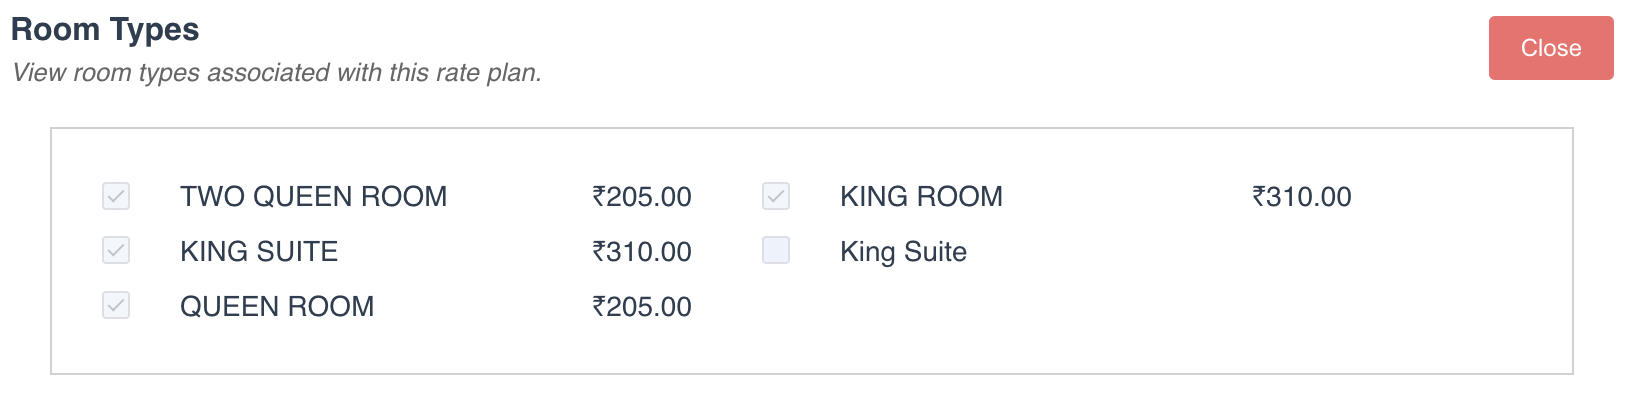Click white space left of the Close button

pos(1100,48)
